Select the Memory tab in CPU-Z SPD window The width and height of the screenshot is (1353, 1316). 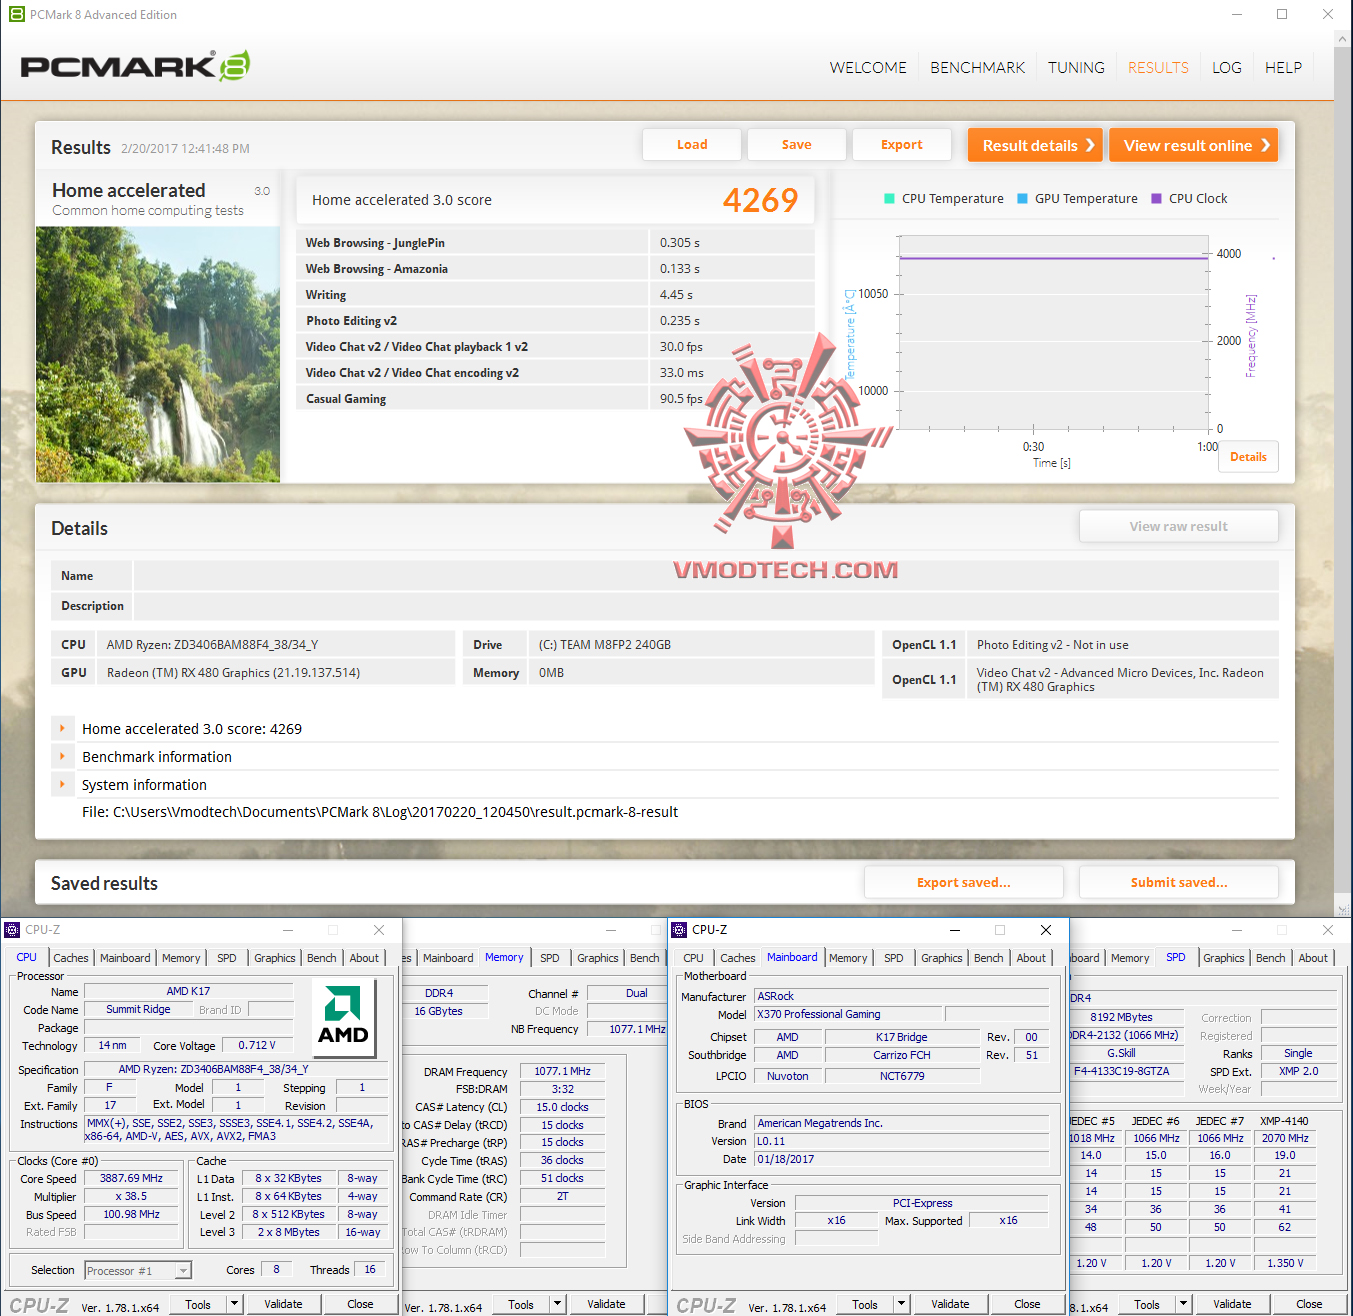click(1130, 958)
